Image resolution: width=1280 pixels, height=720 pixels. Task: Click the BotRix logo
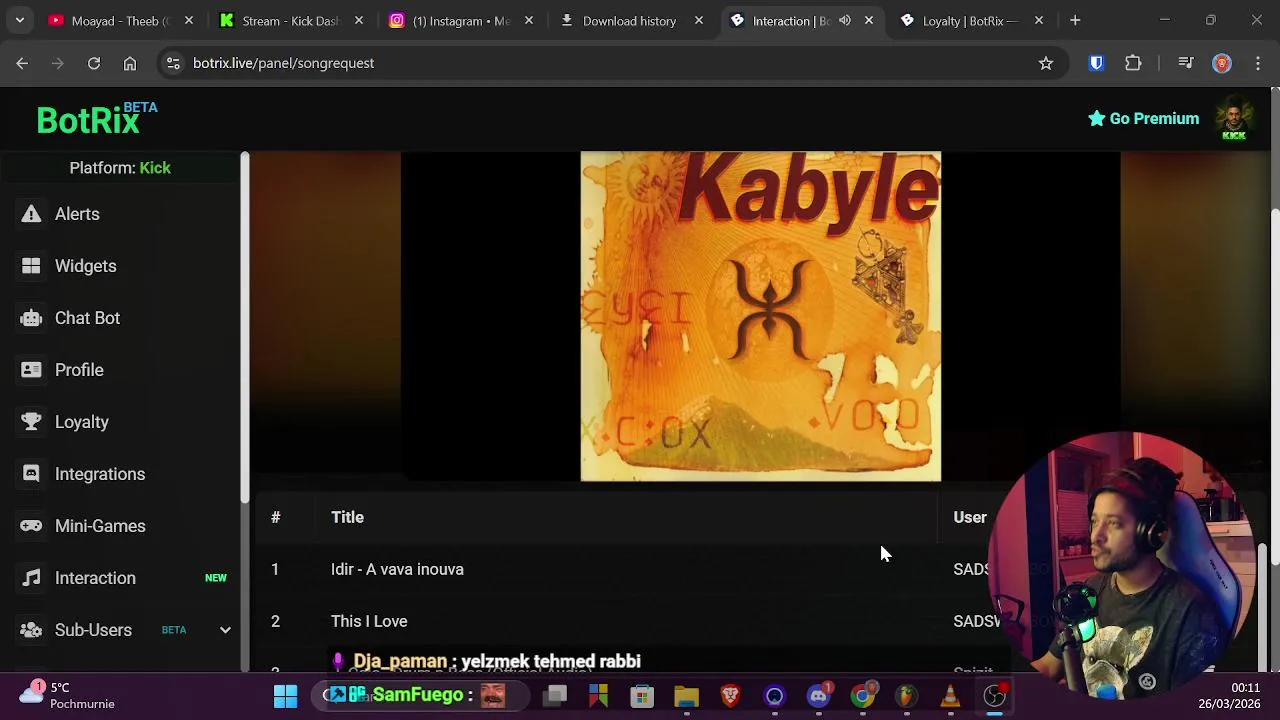point(96,119)
